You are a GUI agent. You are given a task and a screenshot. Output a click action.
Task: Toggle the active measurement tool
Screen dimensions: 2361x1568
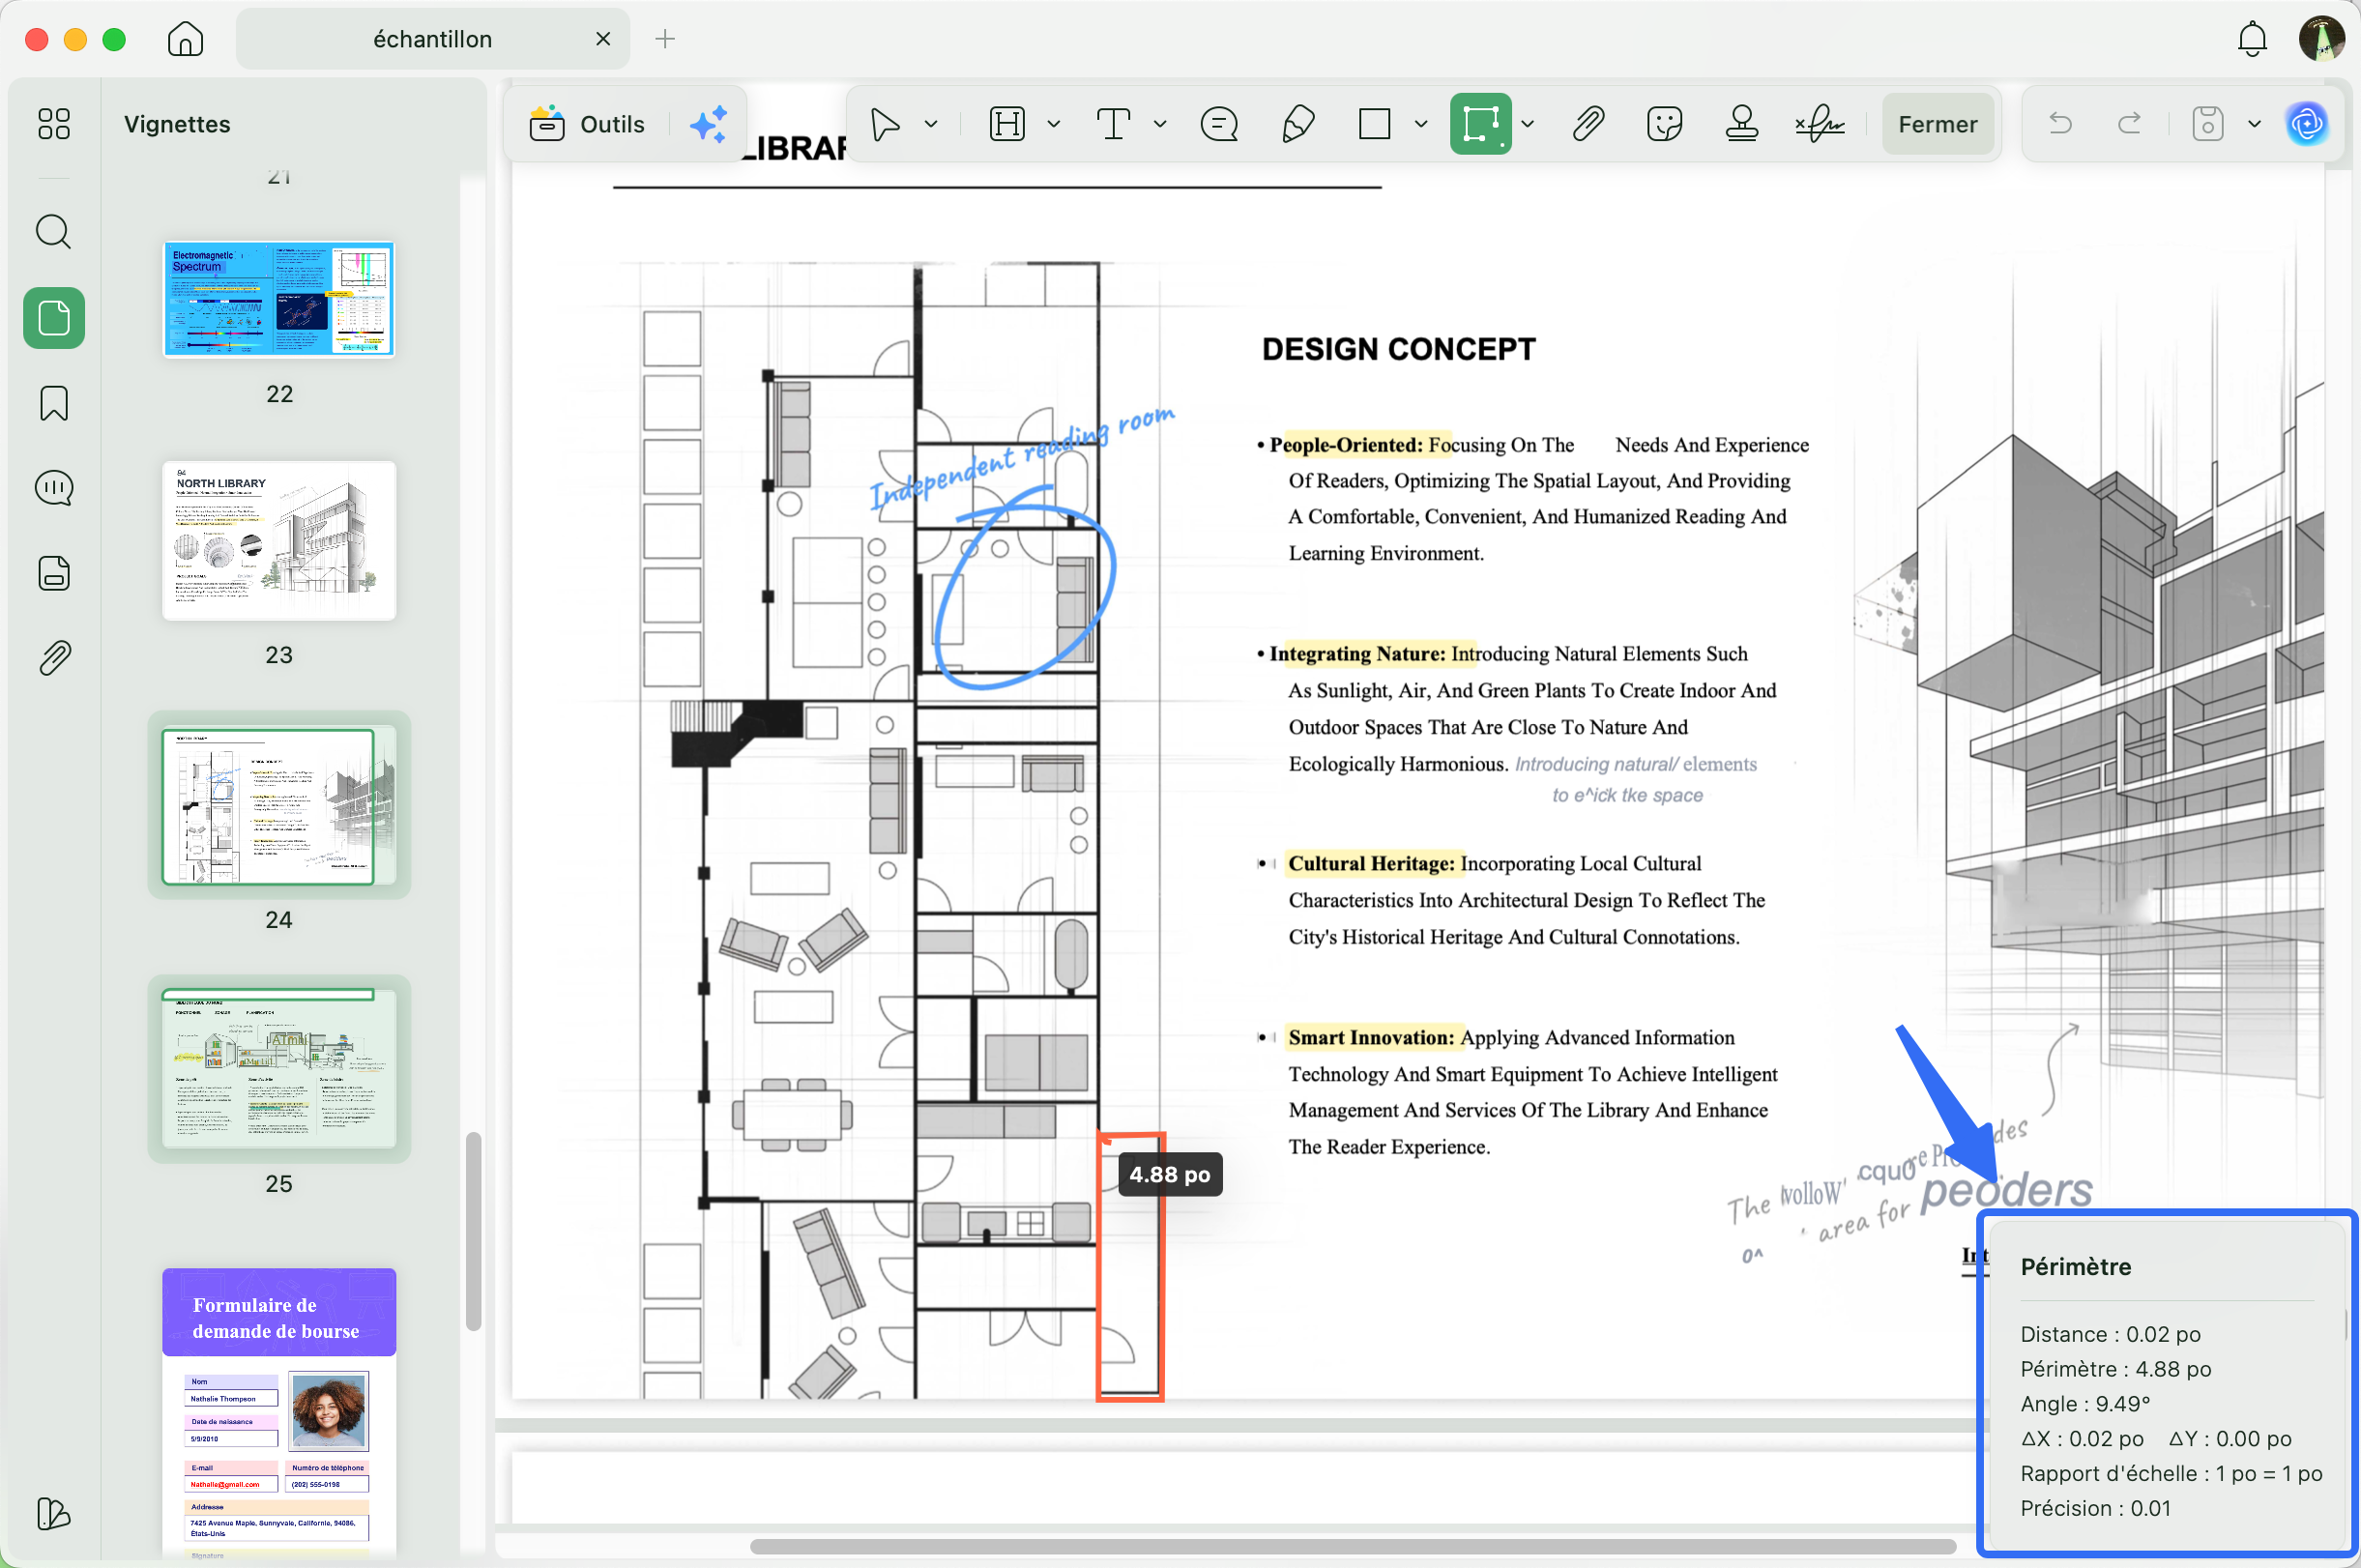click(1480, 124)
